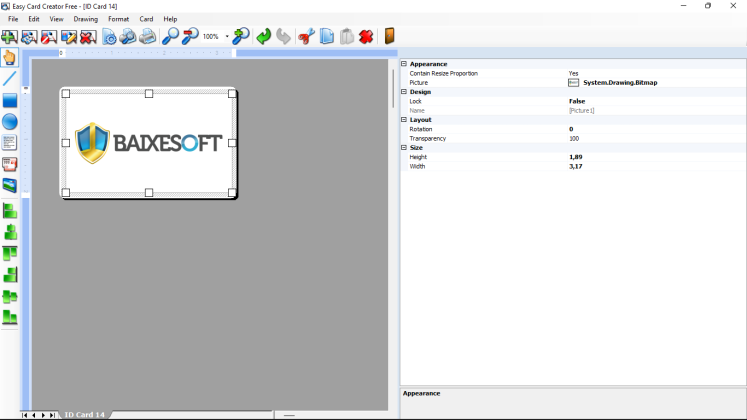Exit using the brown door icon

coord(389,36)
